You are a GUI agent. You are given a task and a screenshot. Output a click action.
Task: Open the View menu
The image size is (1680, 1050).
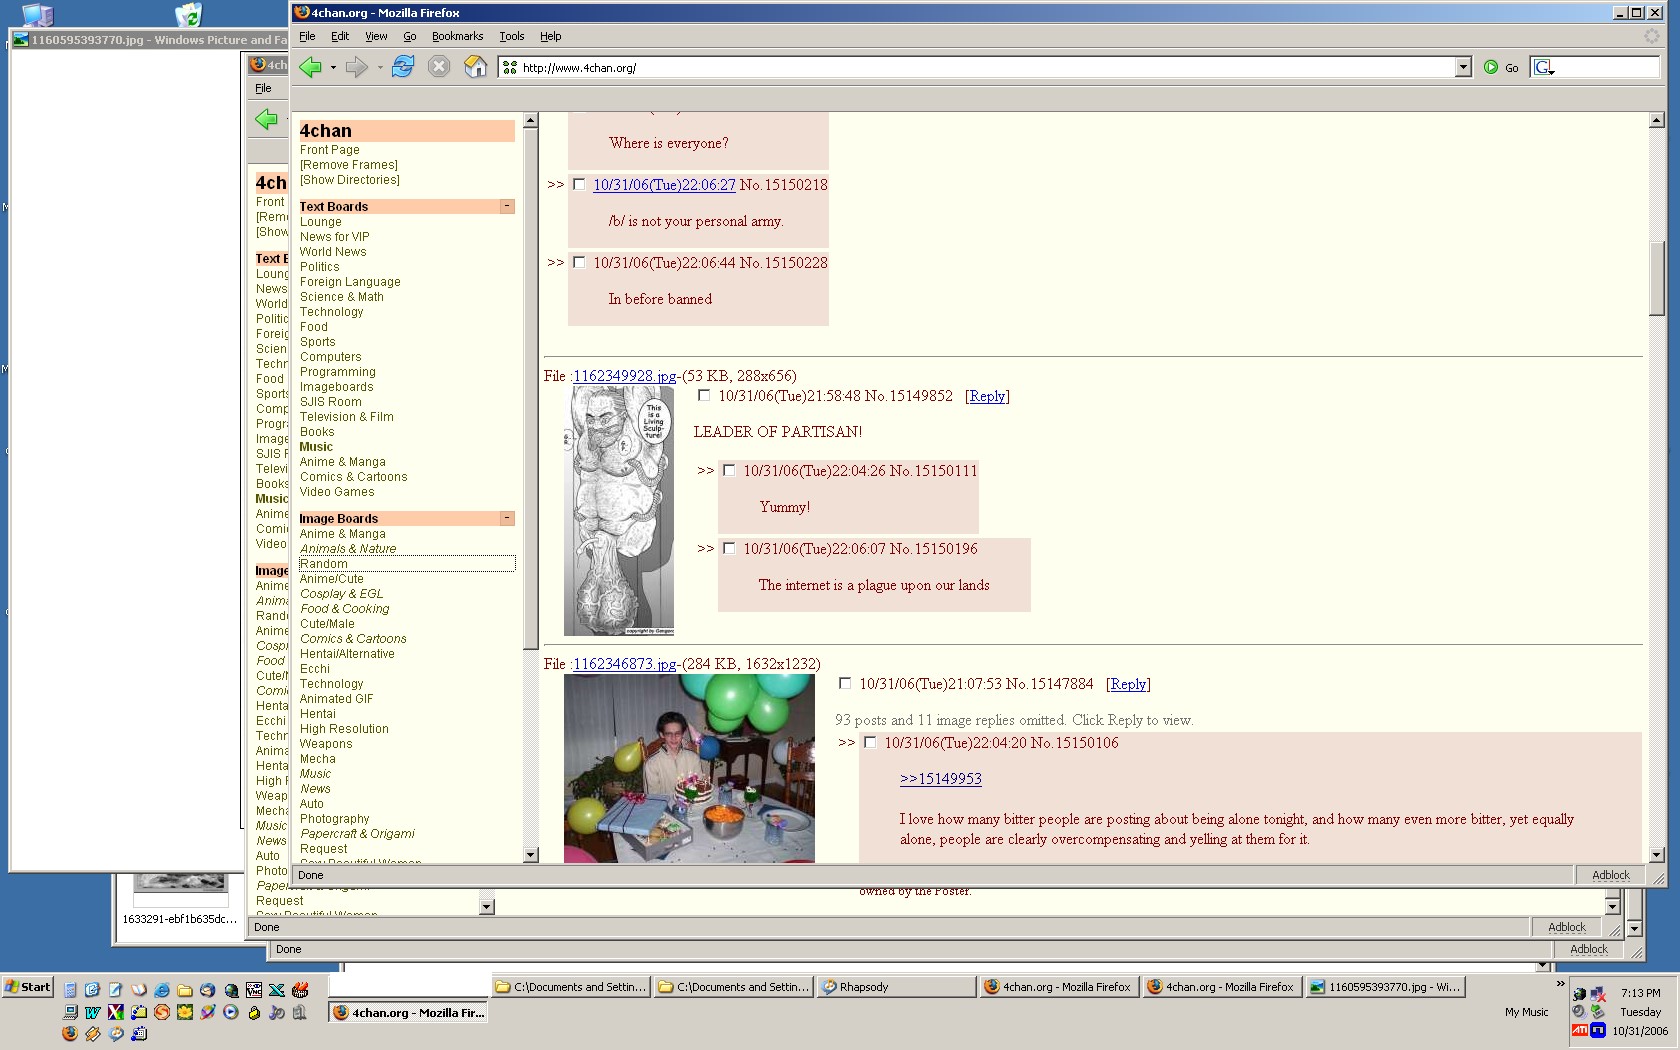tap(376, 36)
